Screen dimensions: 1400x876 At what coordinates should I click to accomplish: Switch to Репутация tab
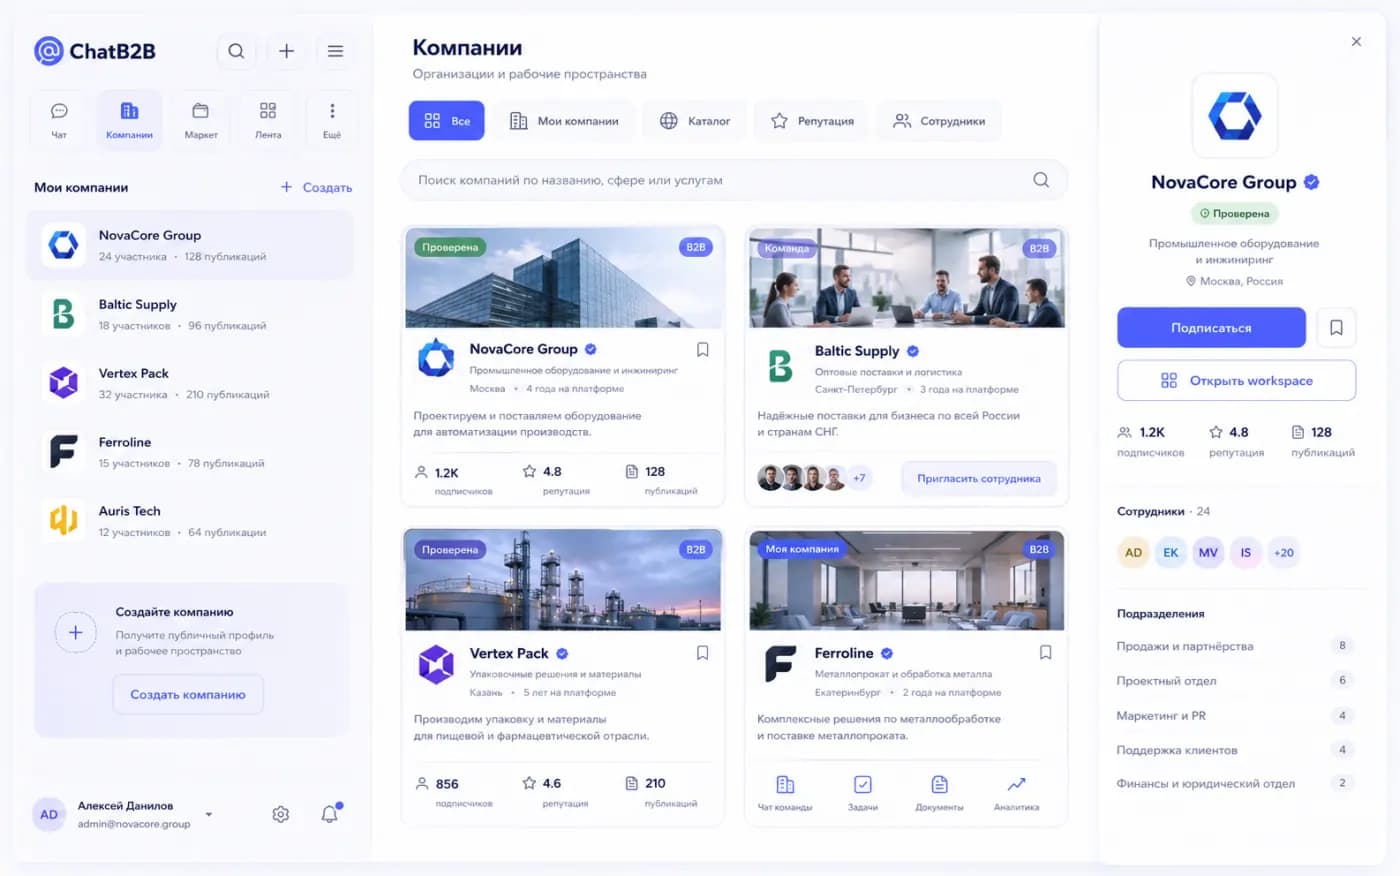[x=812, y=121]
